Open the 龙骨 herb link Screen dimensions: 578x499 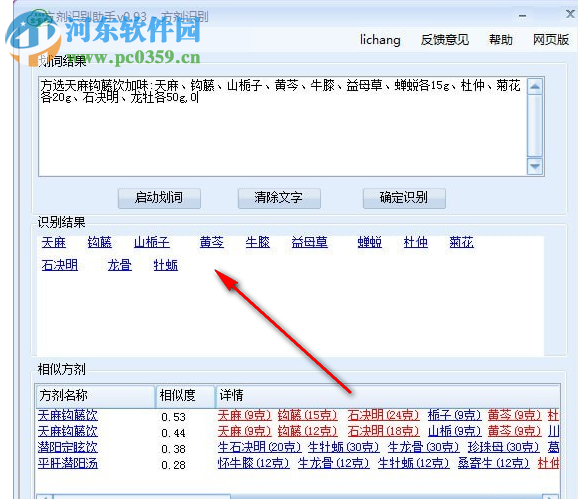pyautogui.click(x=119, y=265)
